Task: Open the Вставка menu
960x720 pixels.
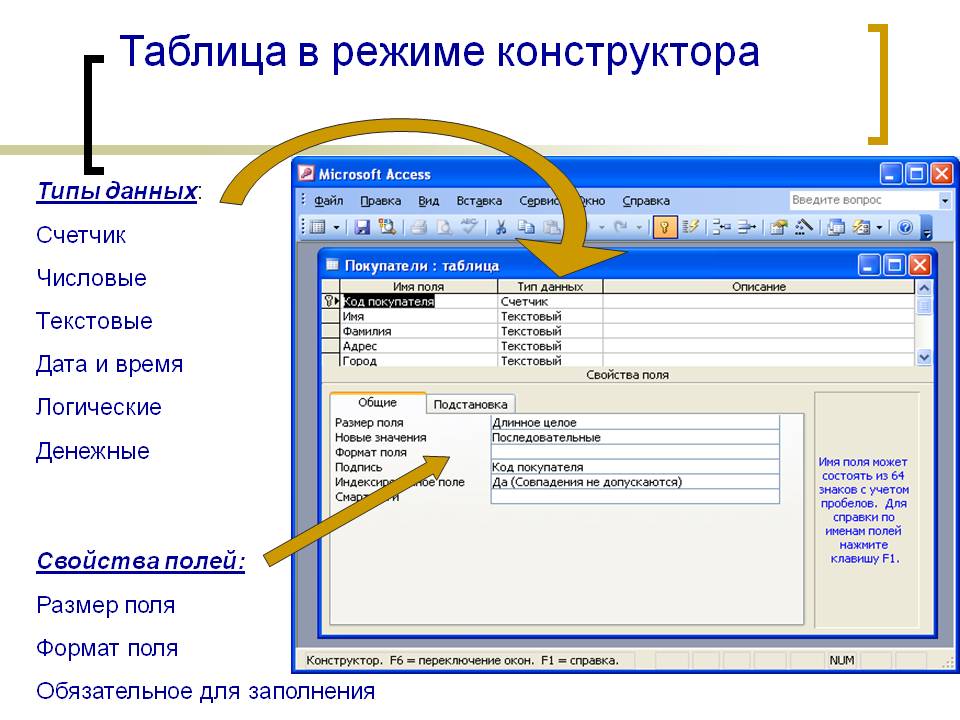Action: click(479, 200)
